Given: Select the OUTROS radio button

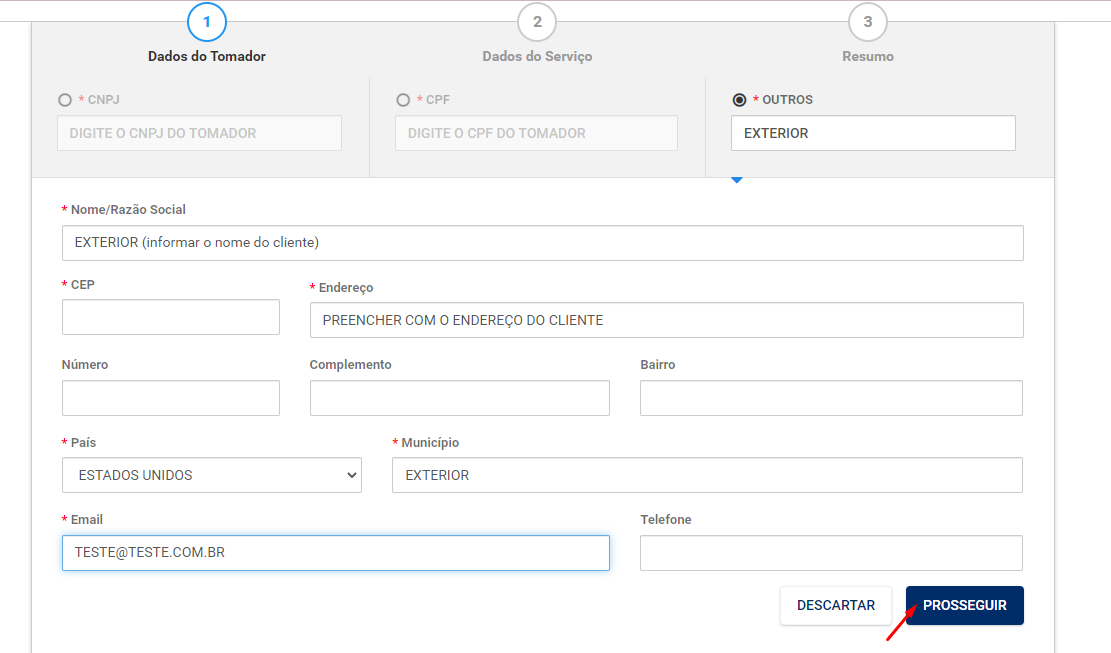Looking at the screenshot, I should coord(739,100).
